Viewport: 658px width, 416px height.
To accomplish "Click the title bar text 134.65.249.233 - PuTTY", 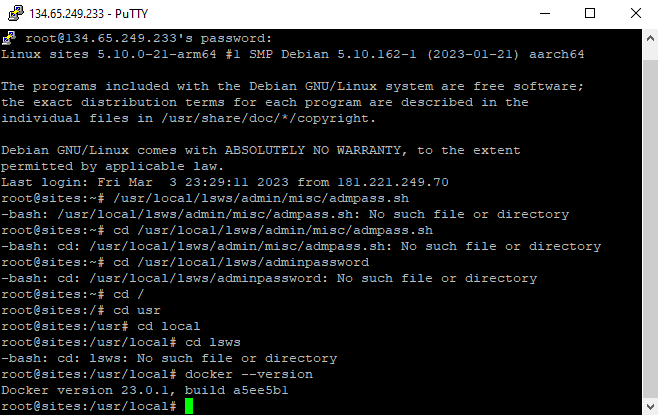I will (89, 14).
